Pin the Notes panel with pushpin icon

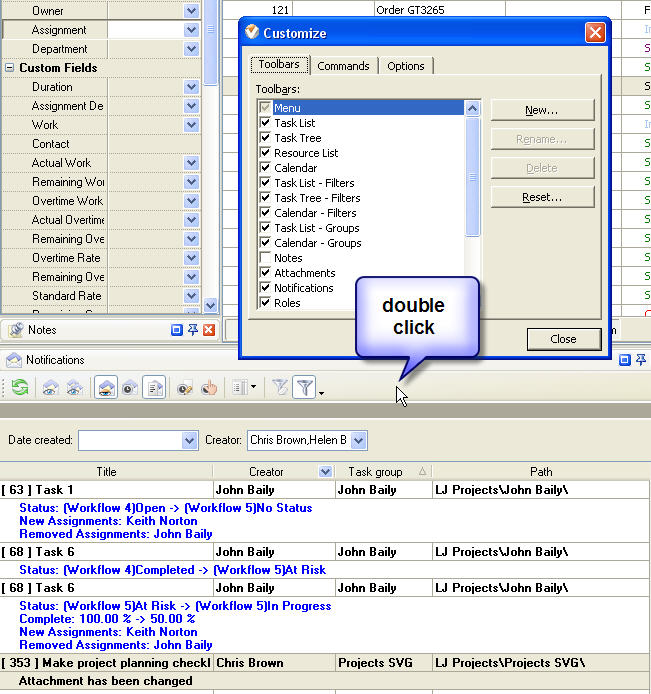pos(193,330)
